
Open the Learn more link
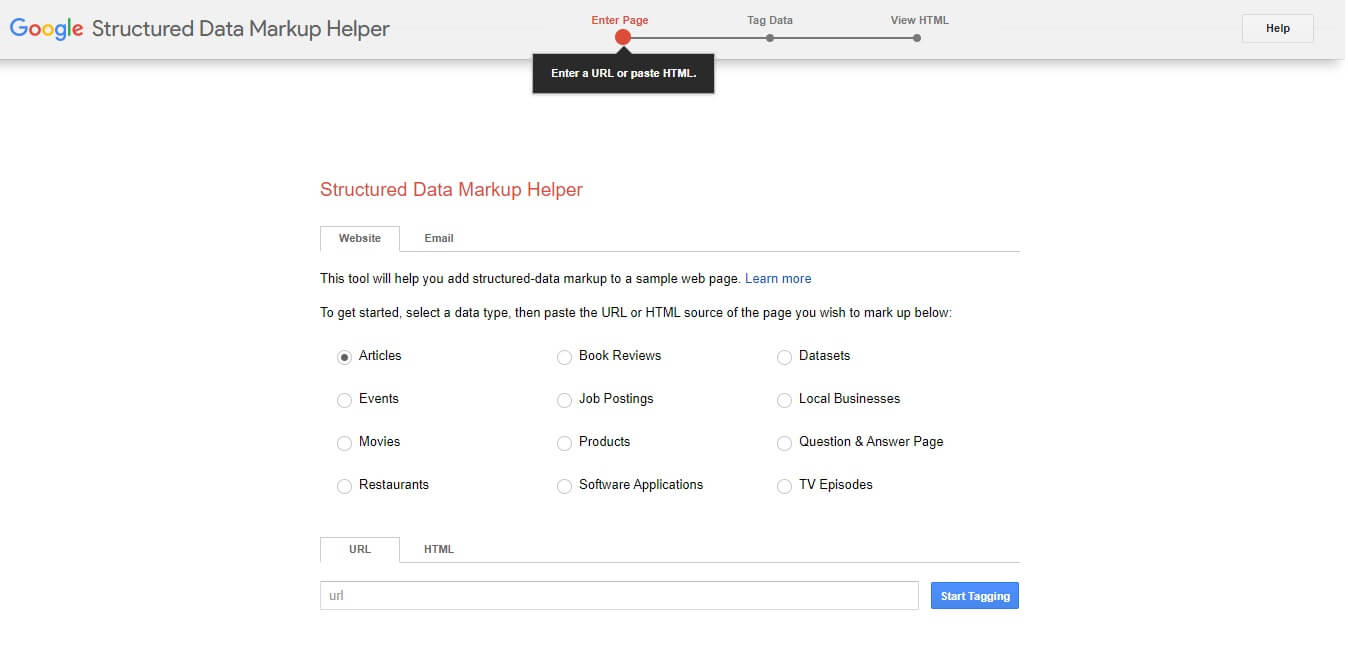(x=778, y=278)
